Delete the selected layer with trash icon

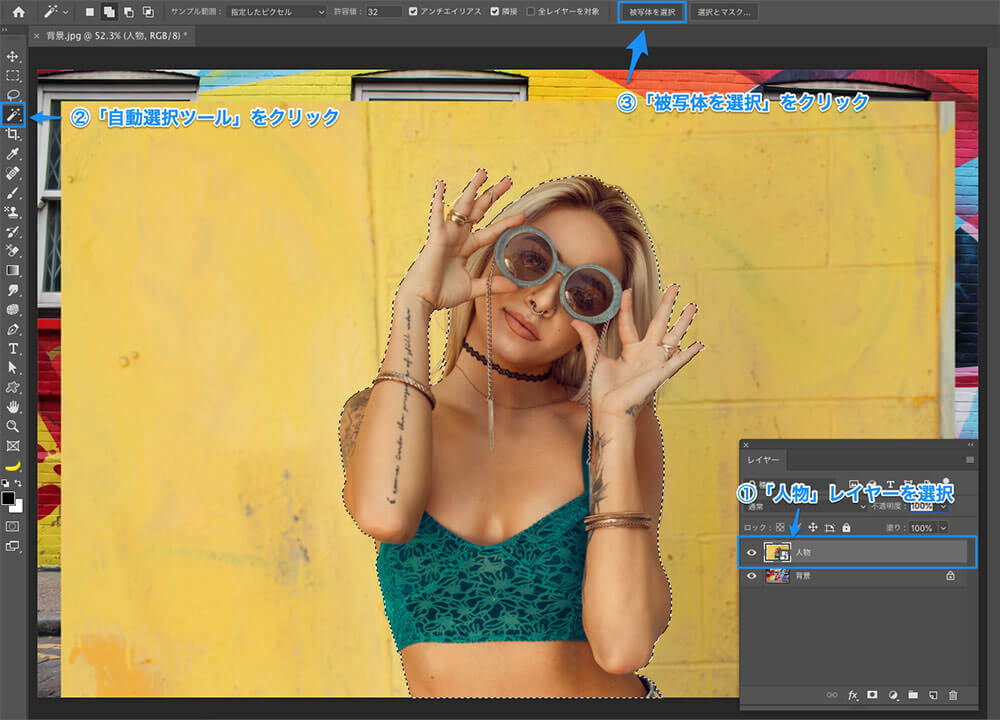pos(953,695)
